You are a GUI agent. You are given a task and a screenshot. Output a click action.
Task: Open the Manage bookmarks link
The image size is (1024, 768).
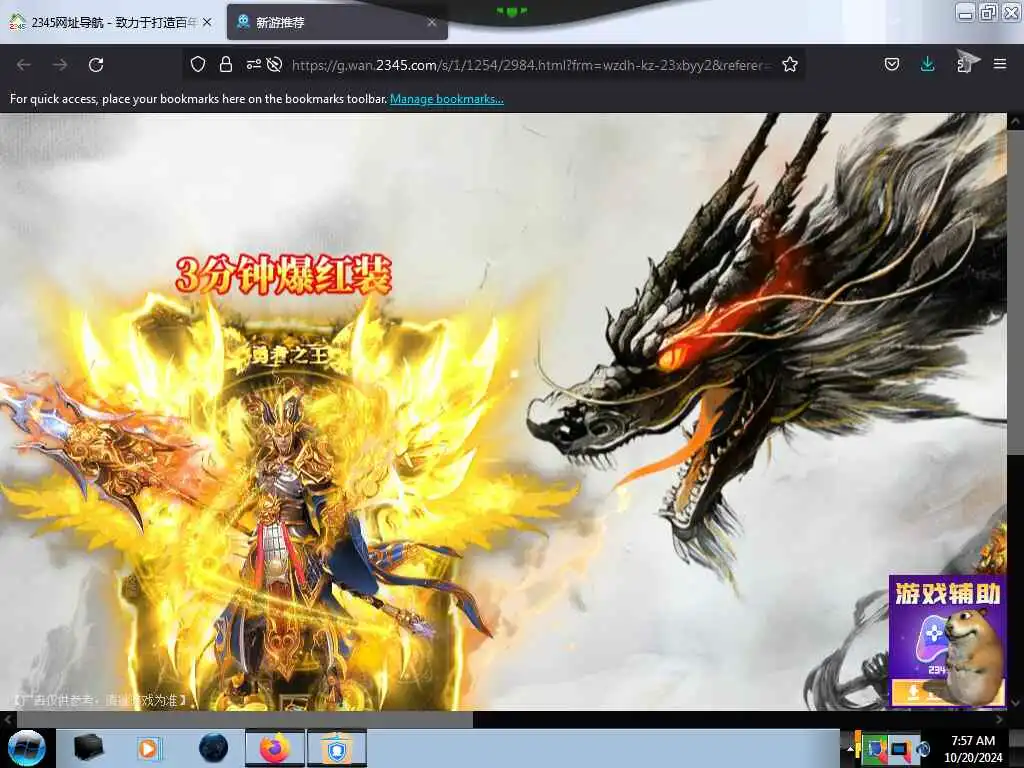coord(447,99)
